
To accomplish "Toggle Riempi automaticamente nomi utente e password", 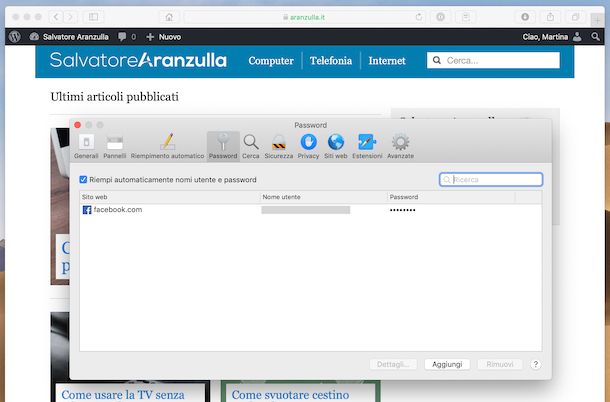I will [83, 179].
